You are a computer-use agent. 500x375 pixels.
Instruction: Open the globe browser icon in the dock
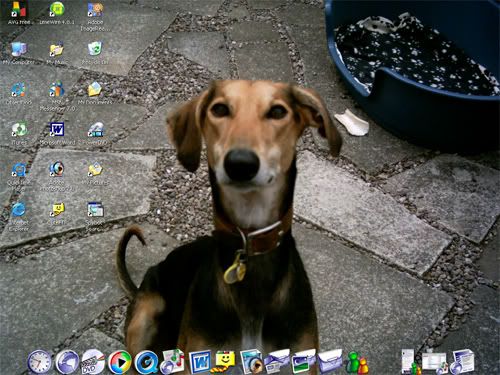[x=67, y=361]
